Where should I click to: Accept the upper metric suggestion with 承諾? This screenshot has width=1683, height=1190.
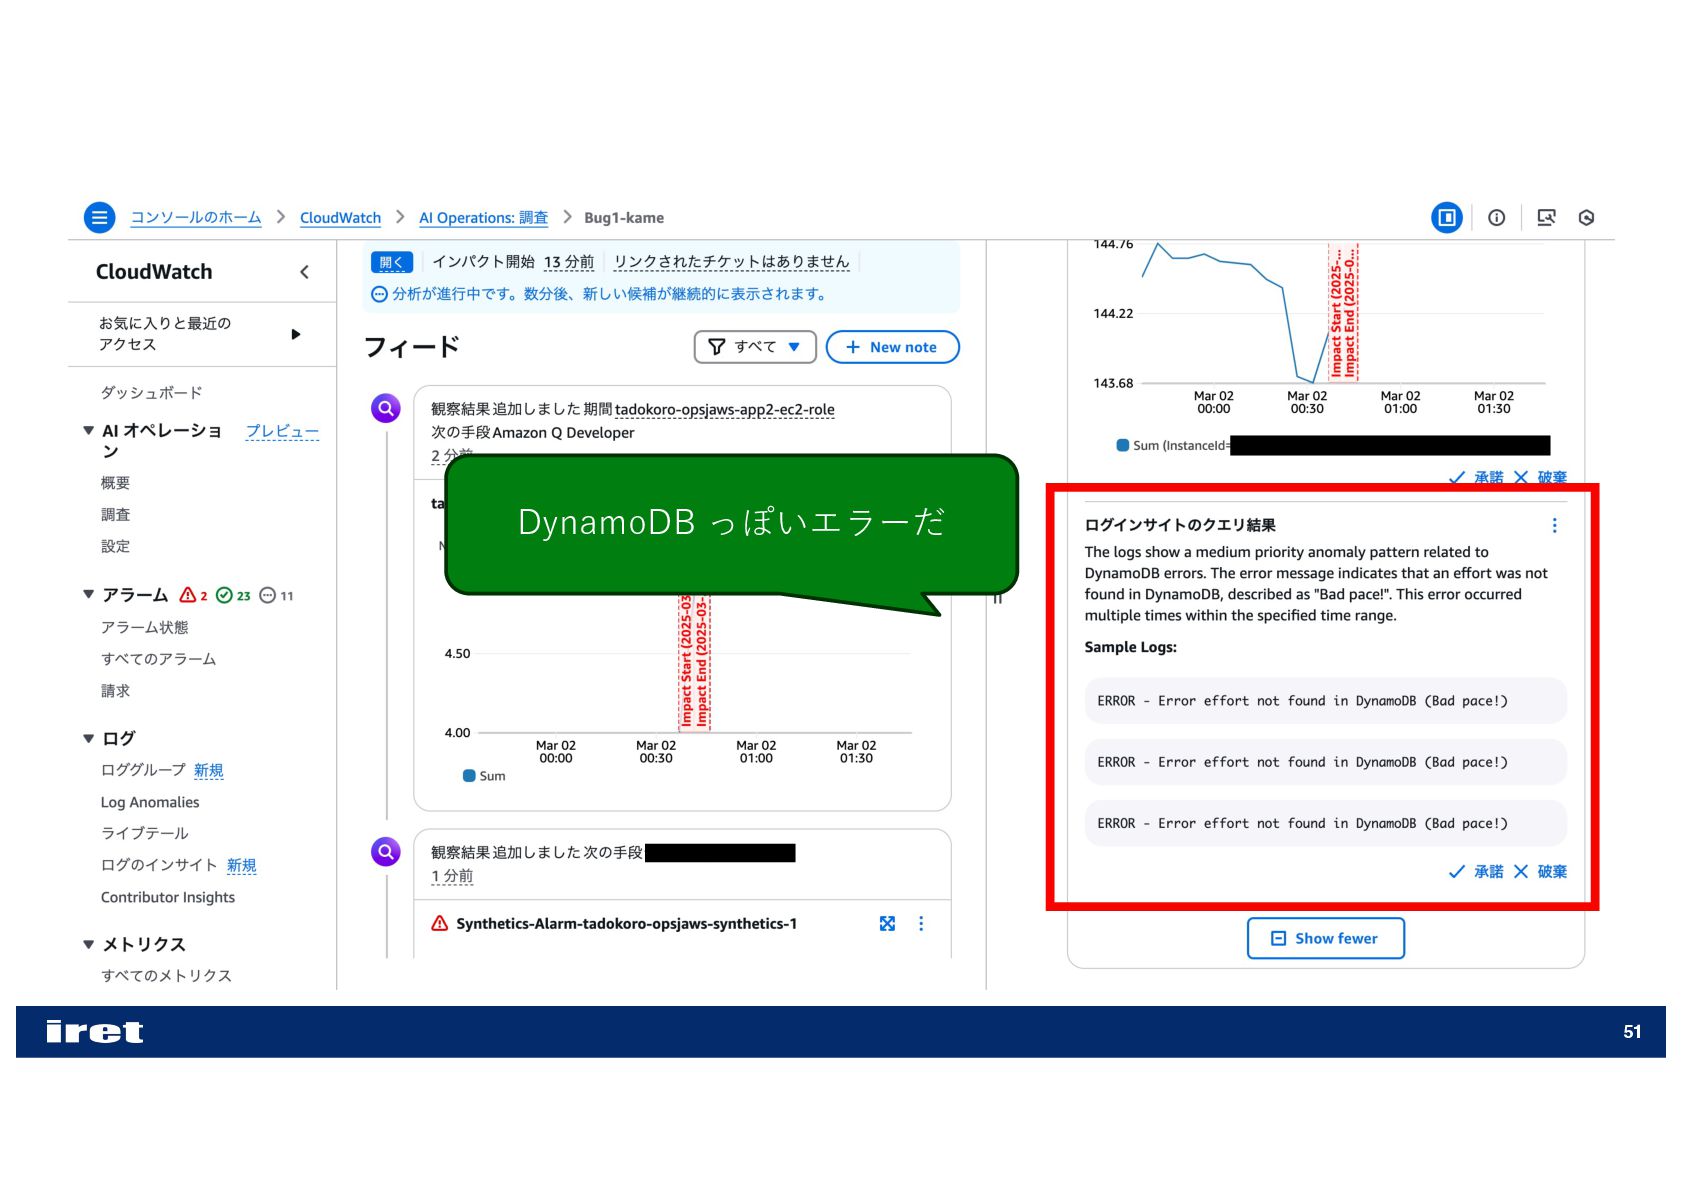1475,477
